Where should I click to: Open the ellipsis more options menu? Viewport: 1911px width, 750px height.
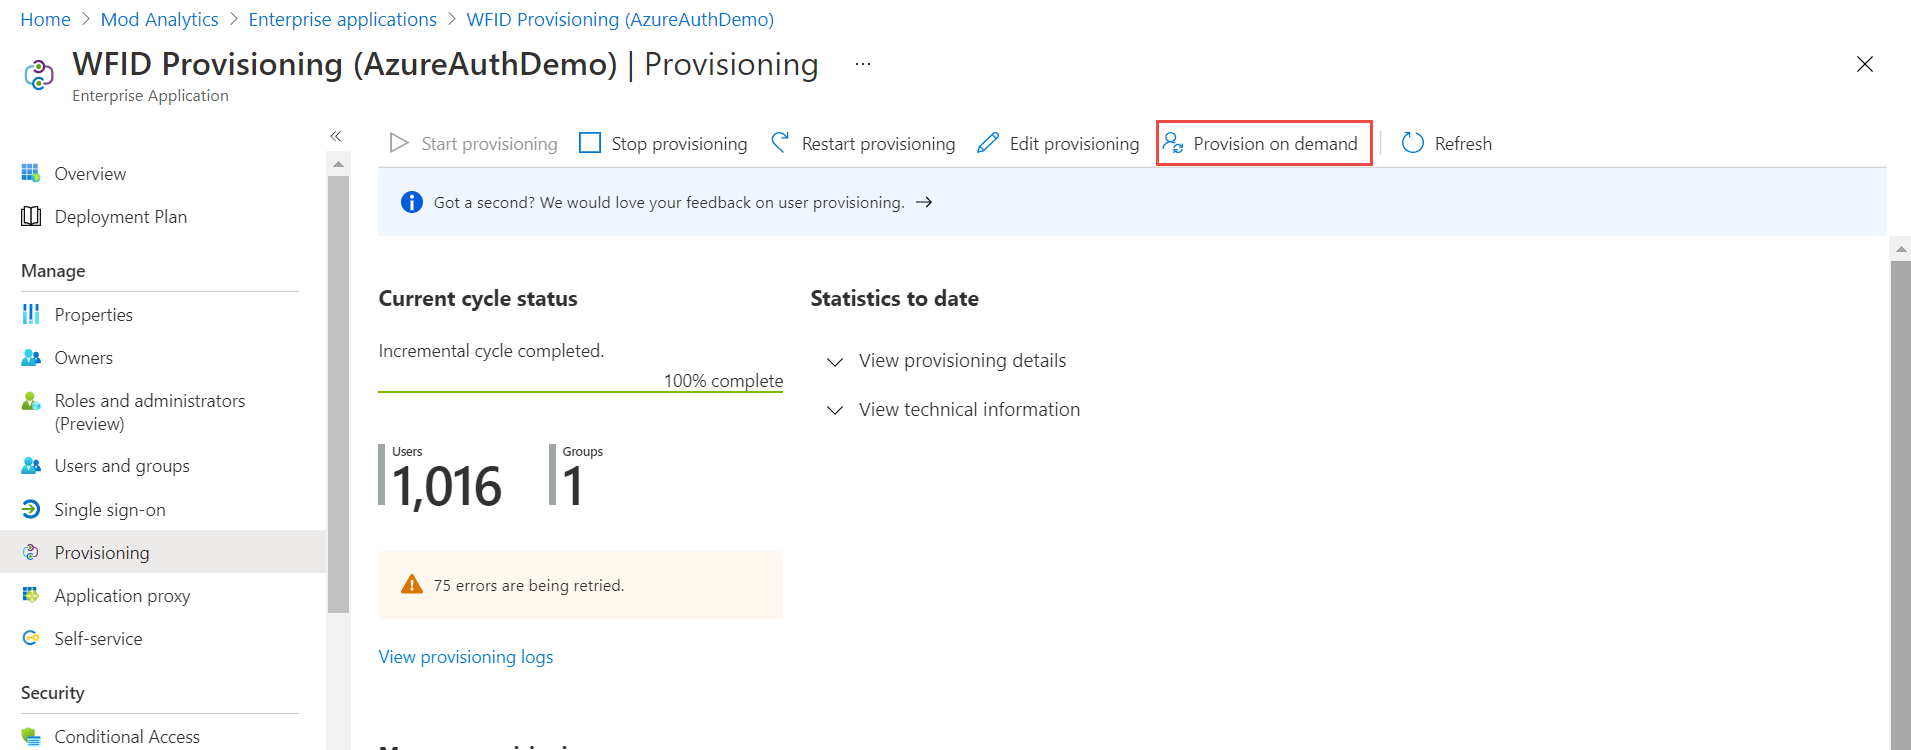(x=863, y=64)
